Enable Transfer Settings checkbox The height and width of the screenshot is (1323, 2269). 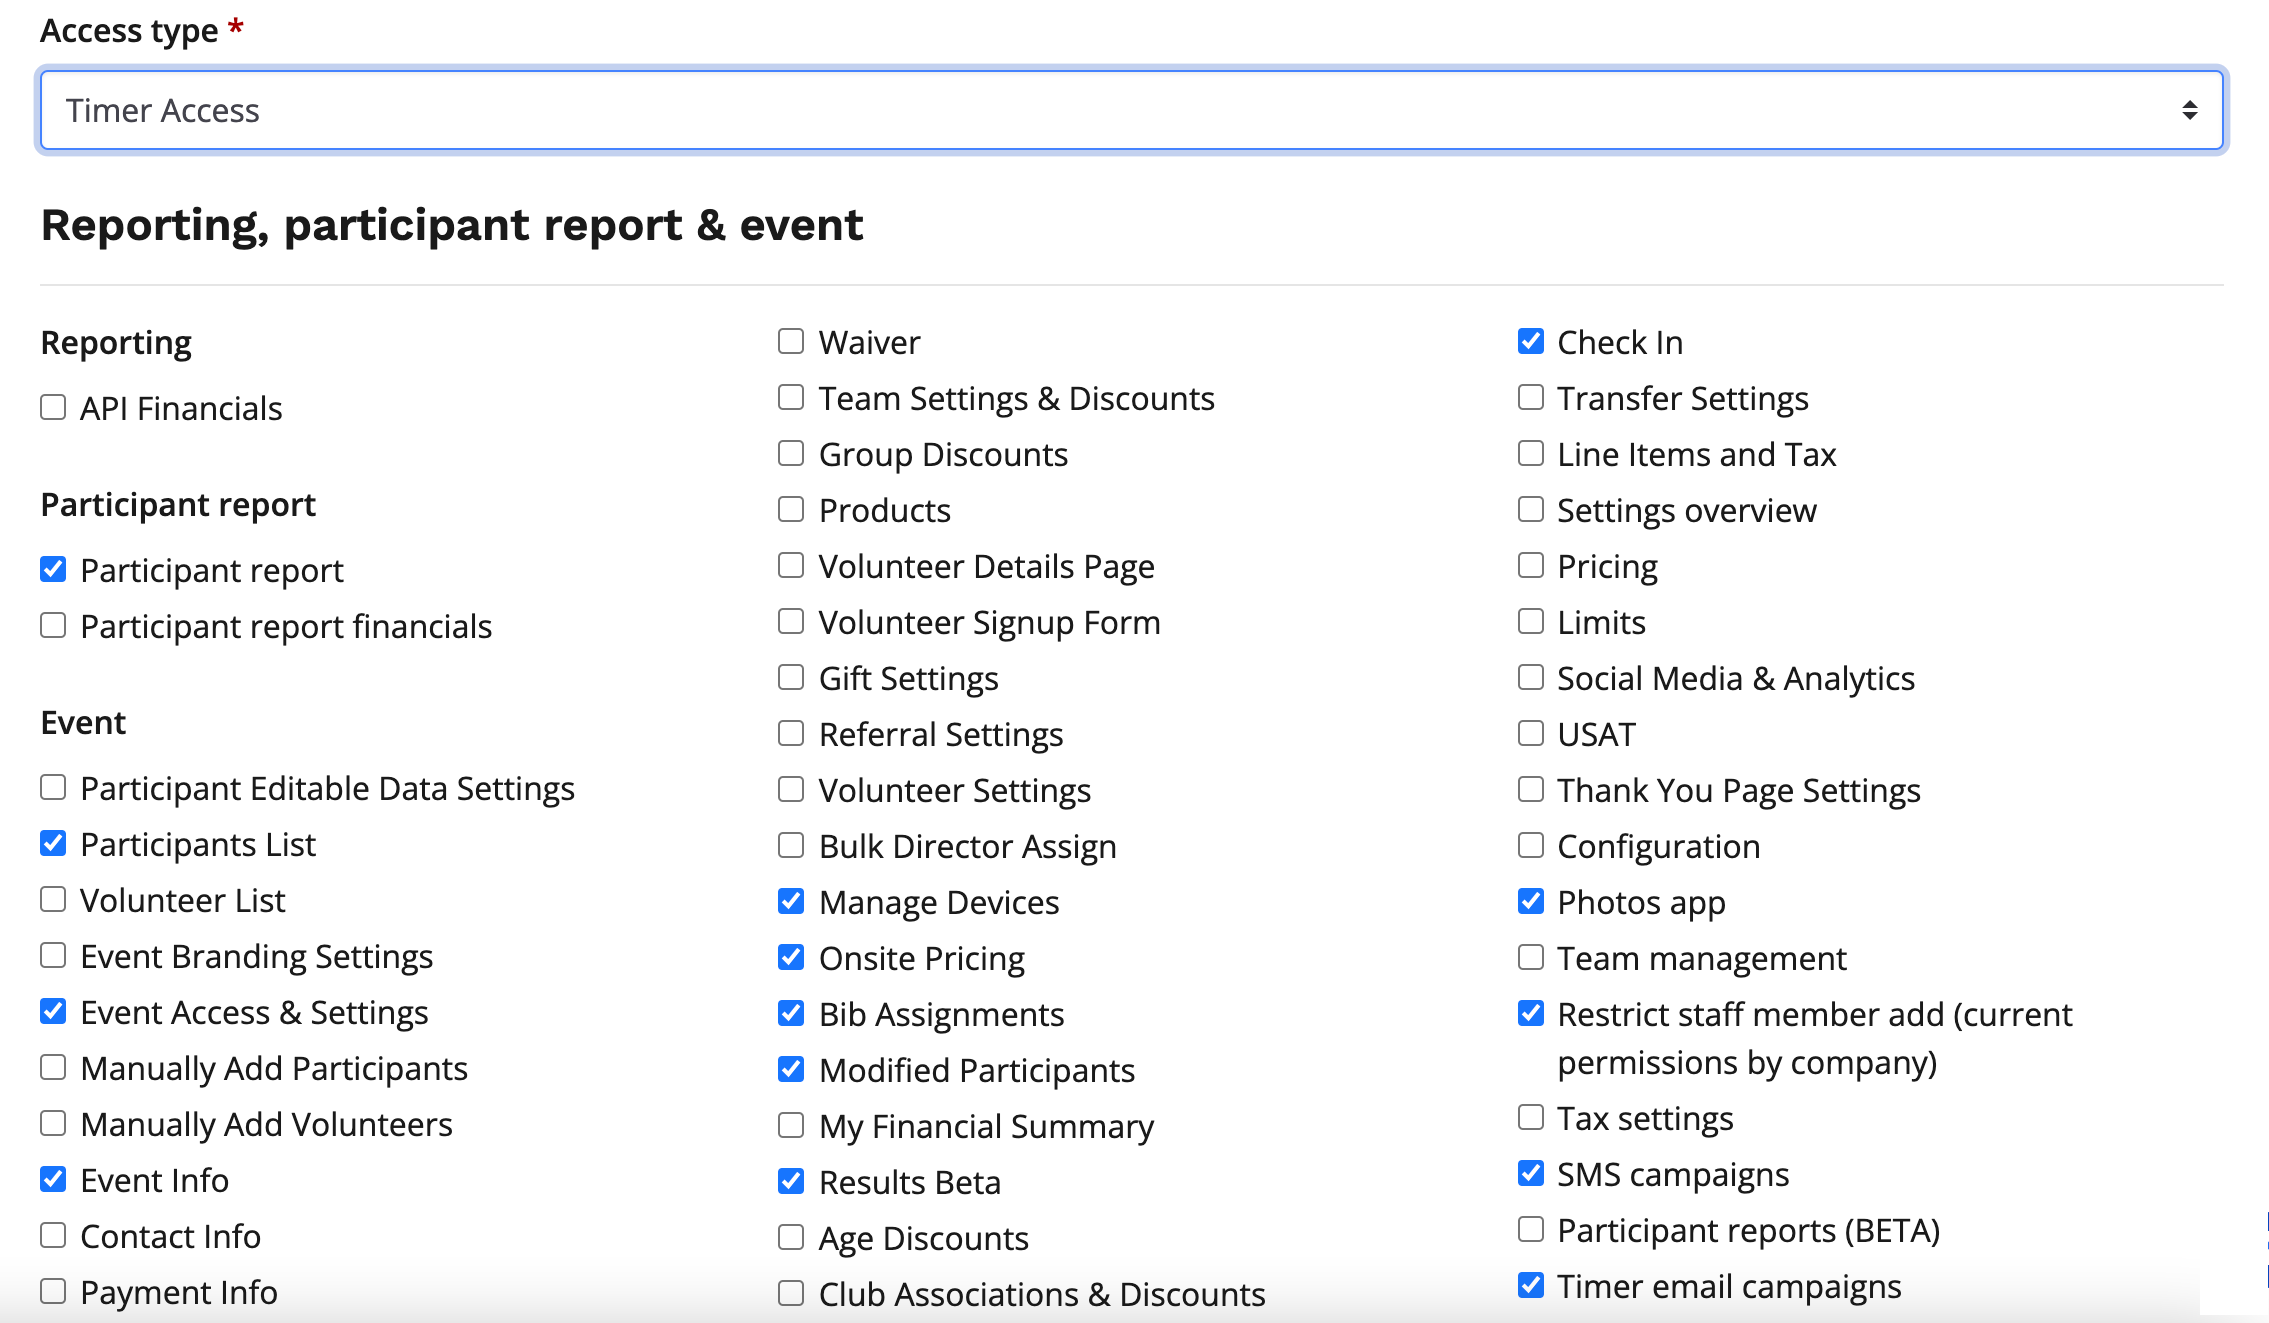(1531, 398)
